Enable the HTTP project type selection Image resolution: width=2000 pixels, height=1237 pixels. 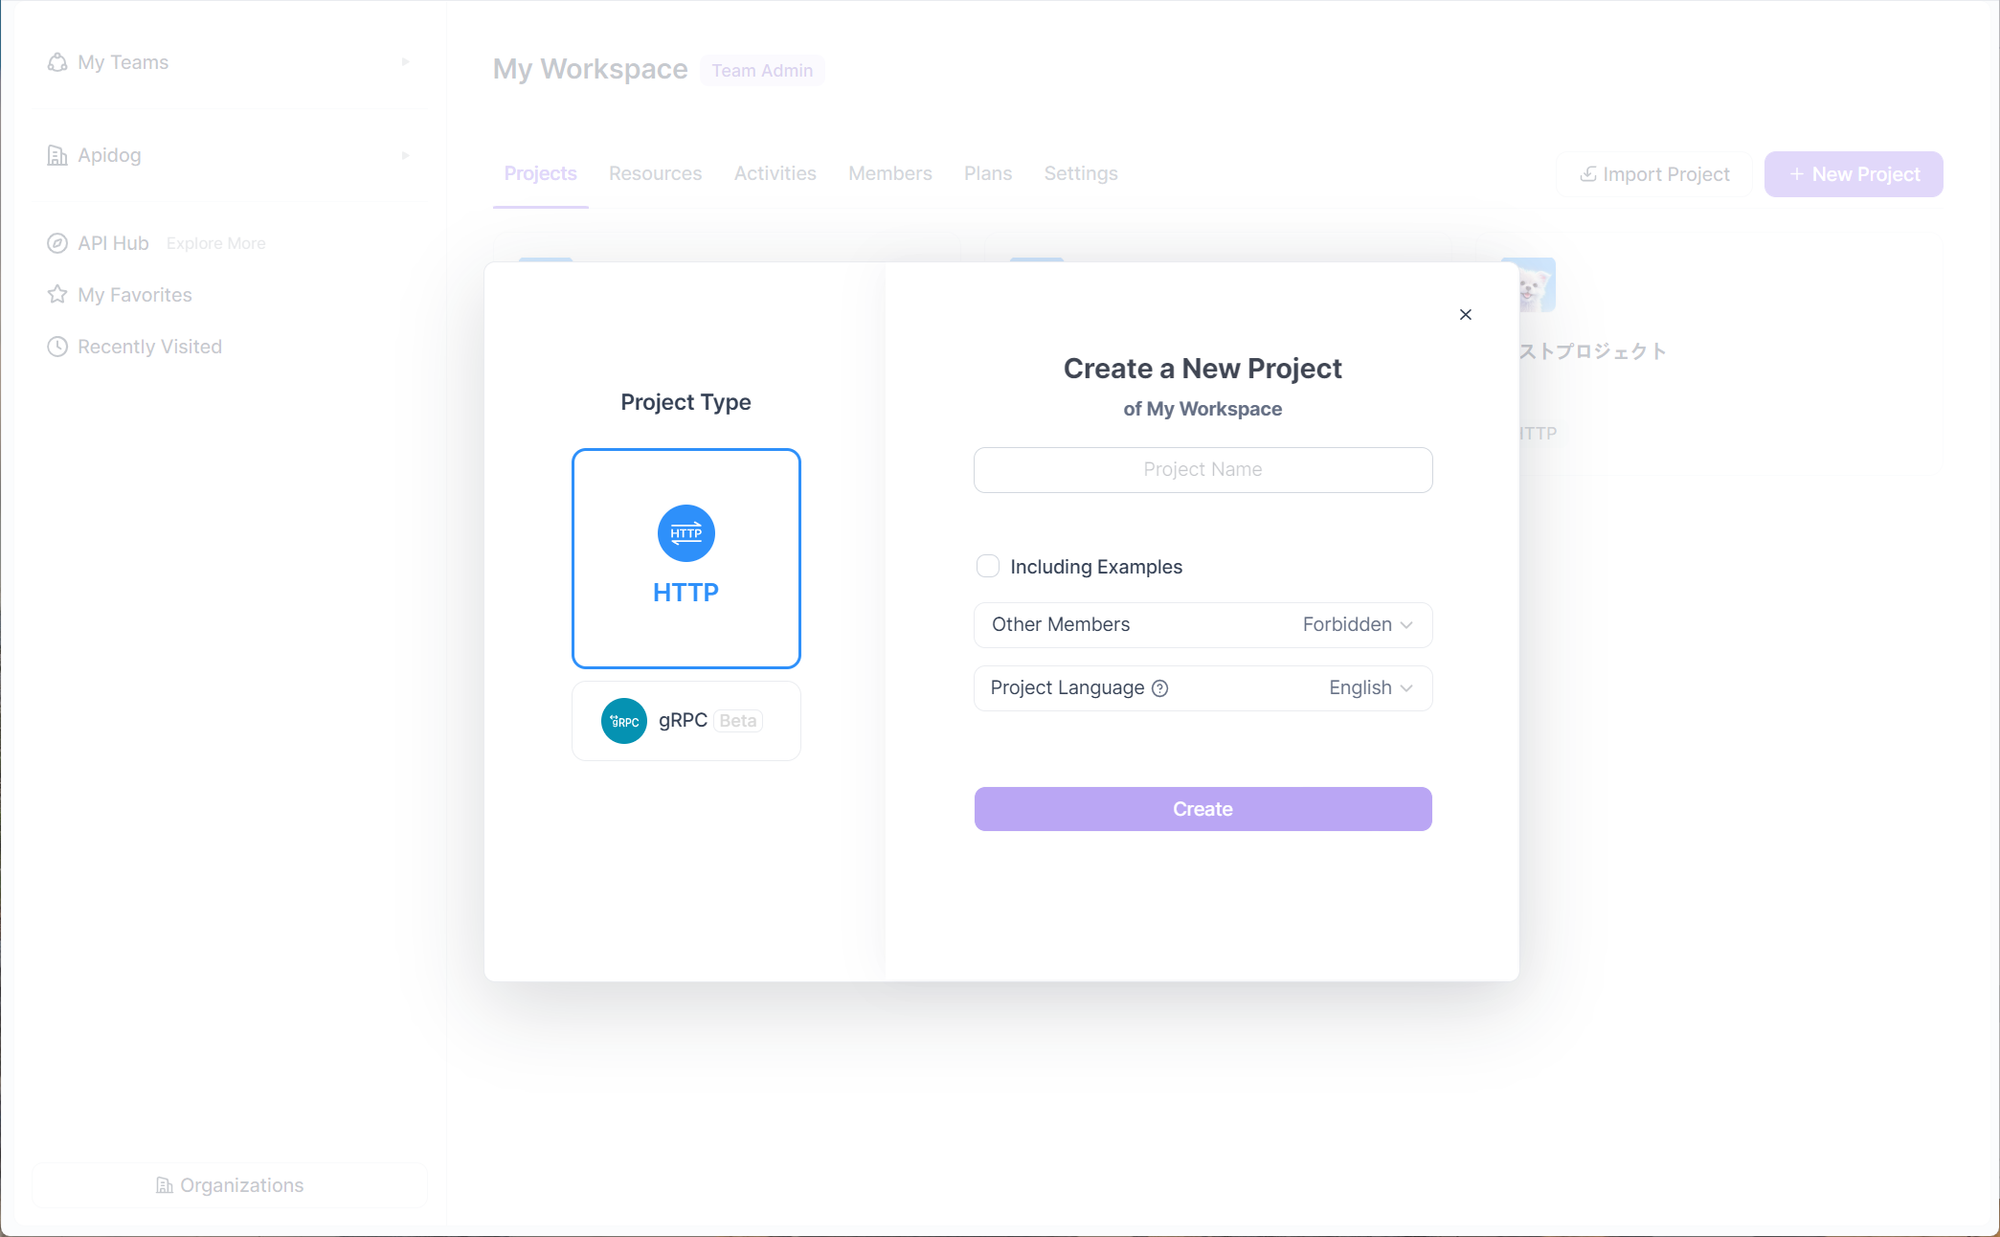click(x=684, y=557)
